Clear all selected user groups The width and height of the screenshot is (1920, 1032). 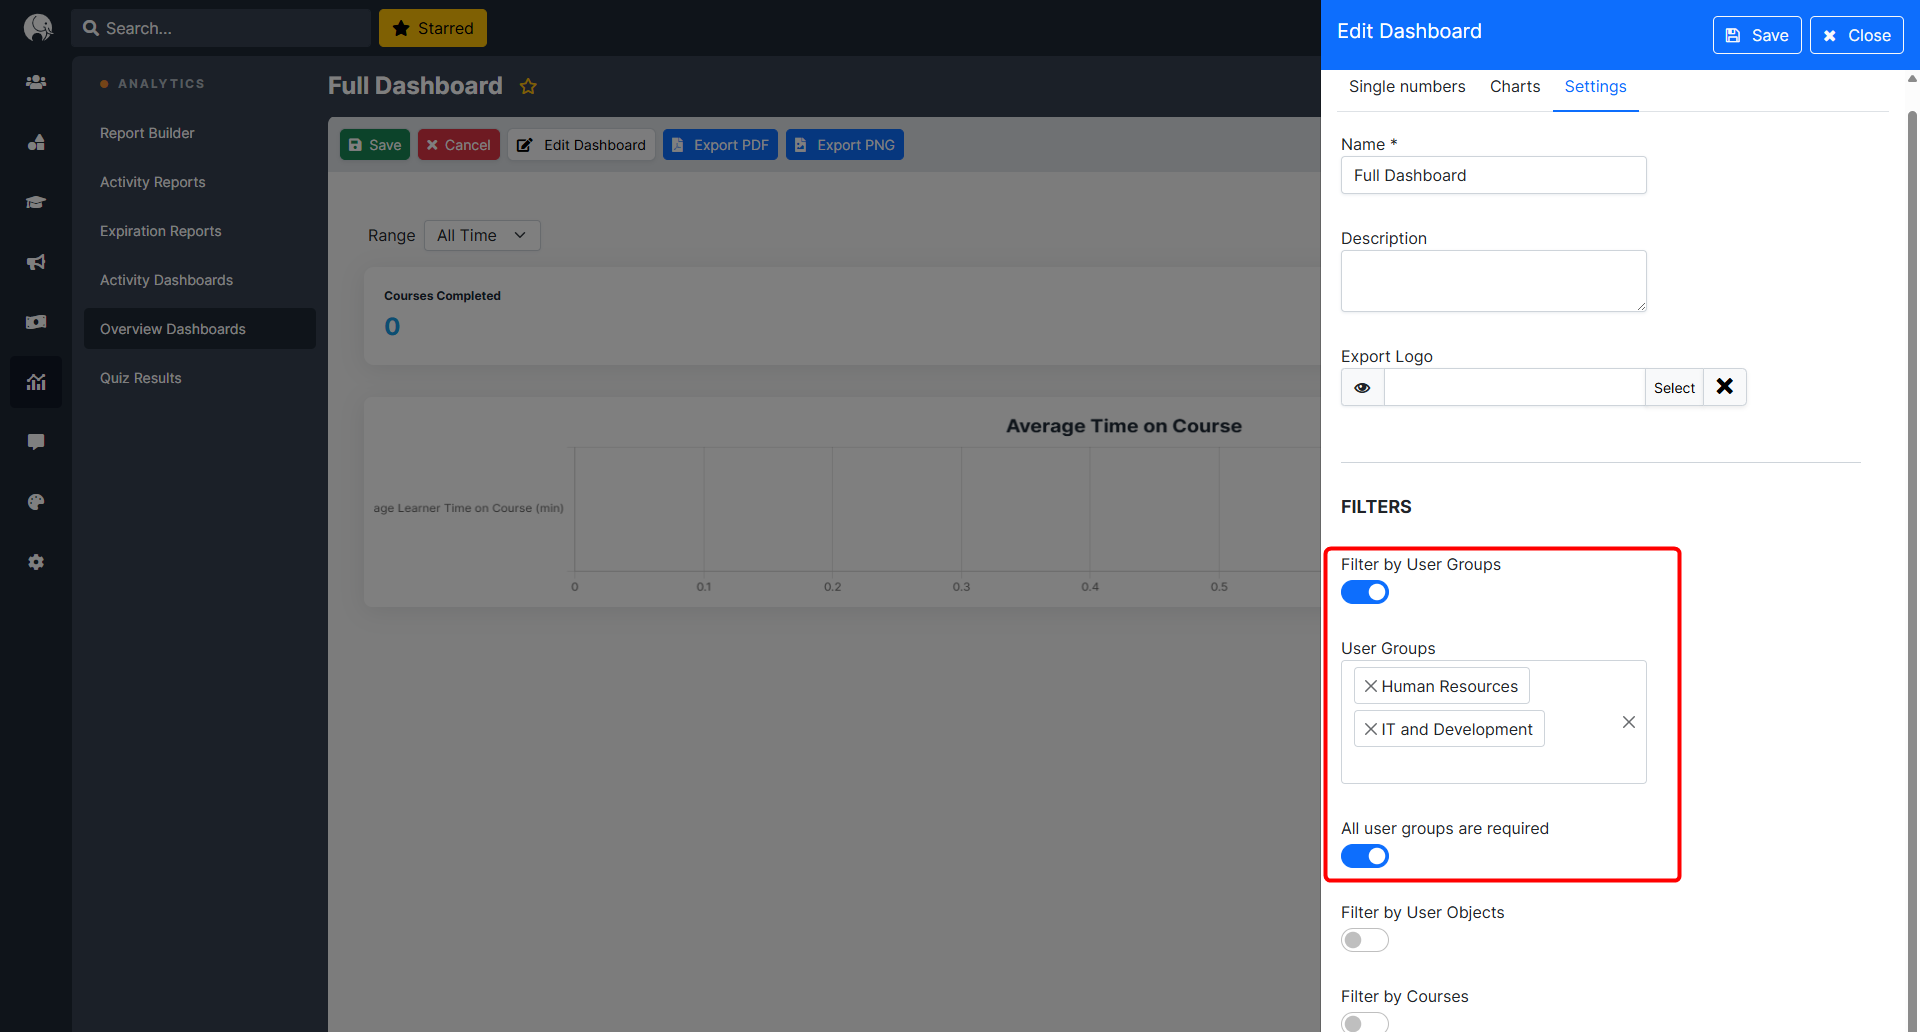[x=1628, y=722]
